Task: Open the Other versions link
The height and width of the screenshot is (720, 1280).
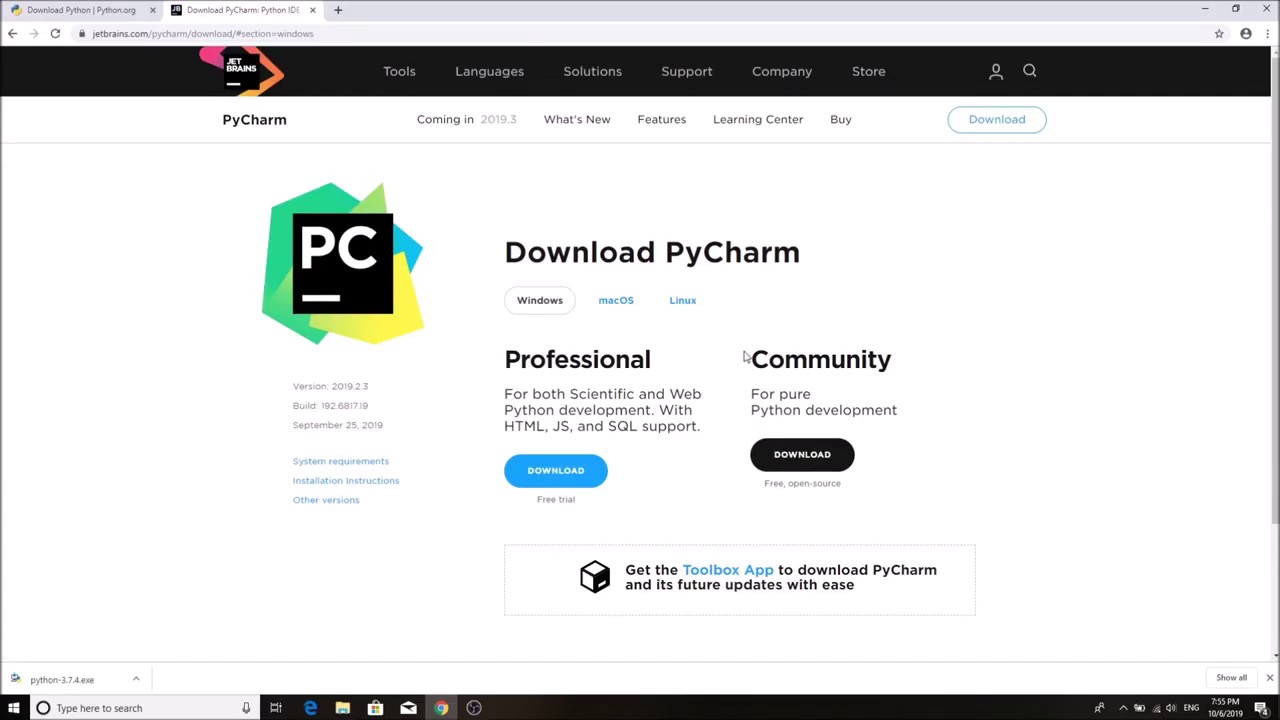Action: pyautogui.click(x=326, y=500)
